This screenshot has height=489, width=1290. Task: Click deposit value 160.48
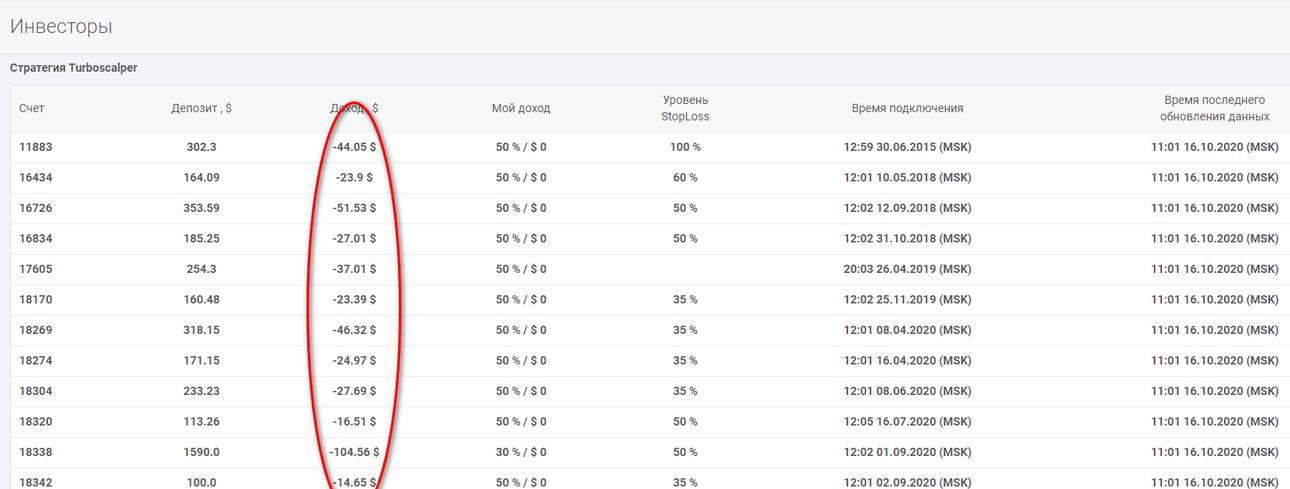(202, 299)
